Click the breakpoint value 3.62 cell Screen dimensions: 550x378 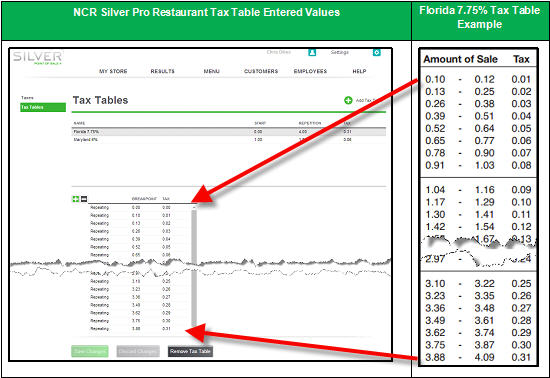[136, 313]
